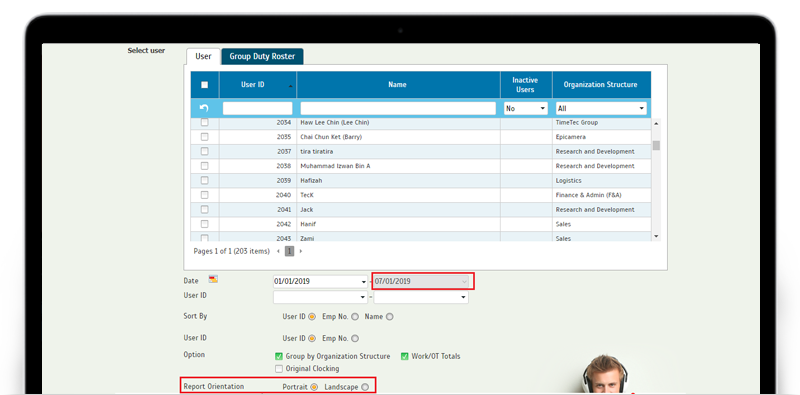The image size is (800, 395).
Task: Click the user list scrollbar thumb
Action: pos(656,145)
